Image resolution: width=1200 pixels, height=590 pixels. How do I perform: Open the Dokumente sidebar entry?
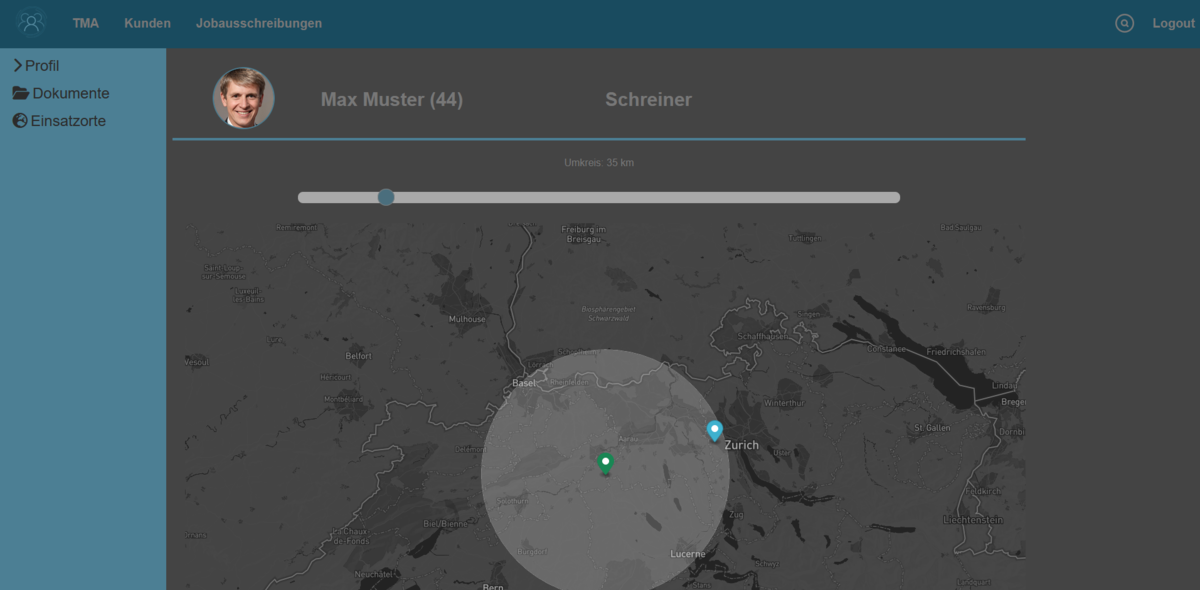71,93
